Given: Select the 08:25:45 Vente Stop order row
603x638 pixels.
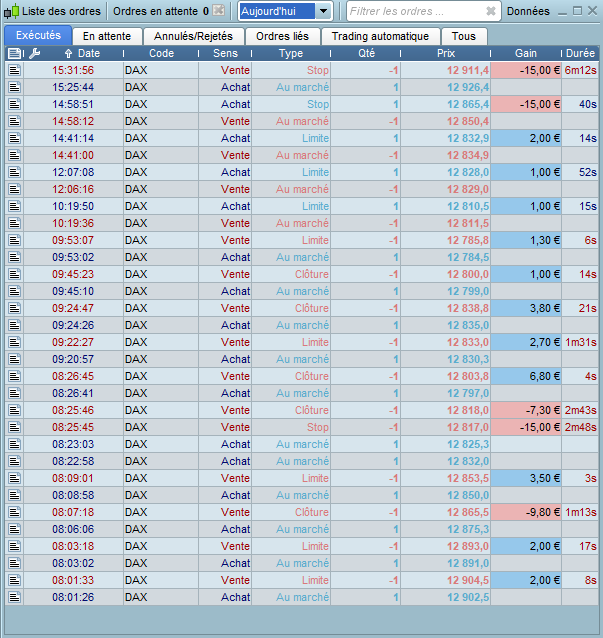Looking at the screenshot, I should 302,427.
